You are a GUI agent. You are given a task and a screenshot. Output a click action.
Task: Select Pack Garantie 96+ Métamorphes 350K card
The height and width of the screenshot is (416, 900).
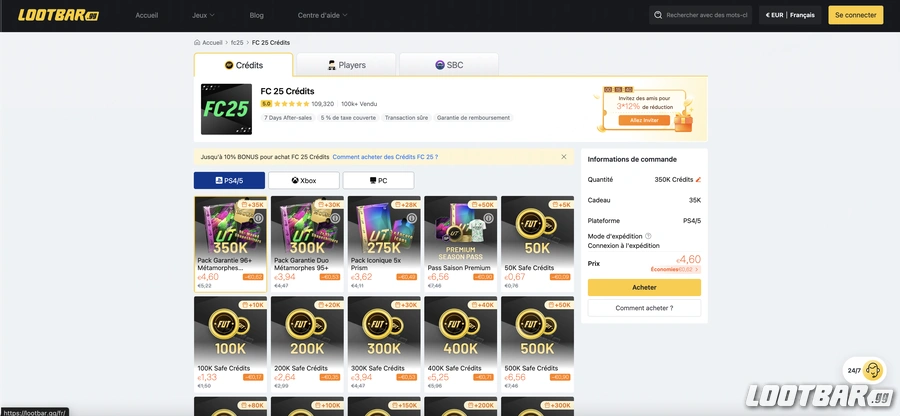(x=231, y=244)
